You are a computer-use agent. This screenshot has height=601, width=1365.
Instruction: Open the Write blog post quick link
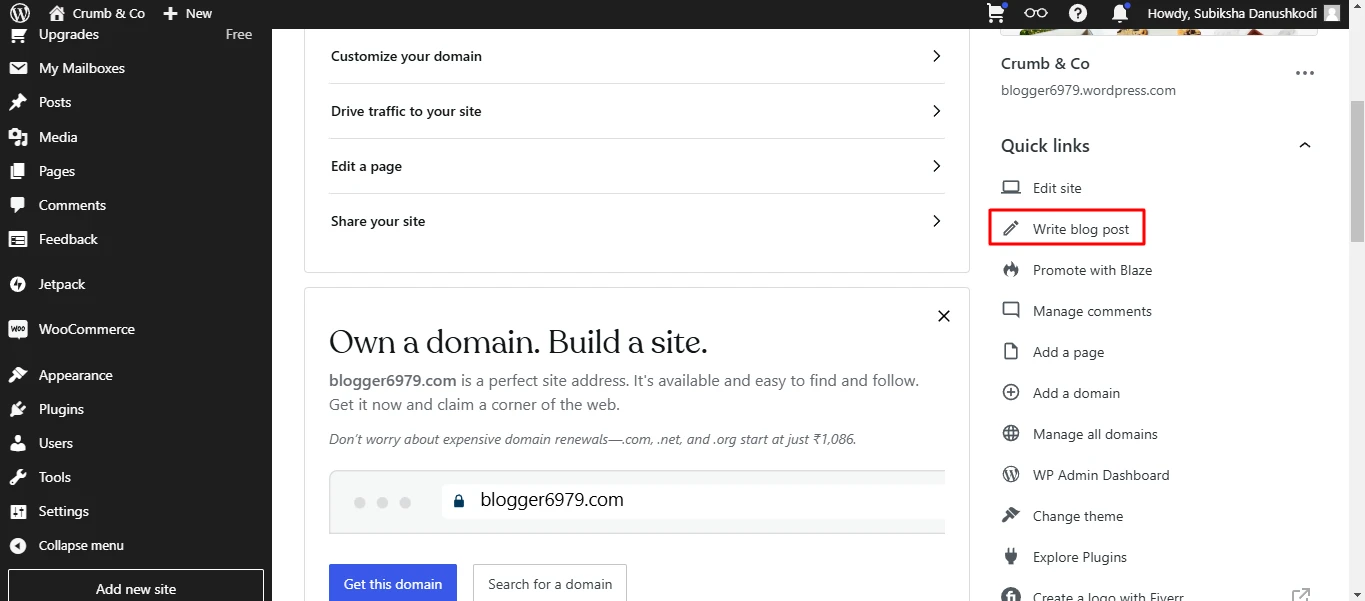[1080, 229]
